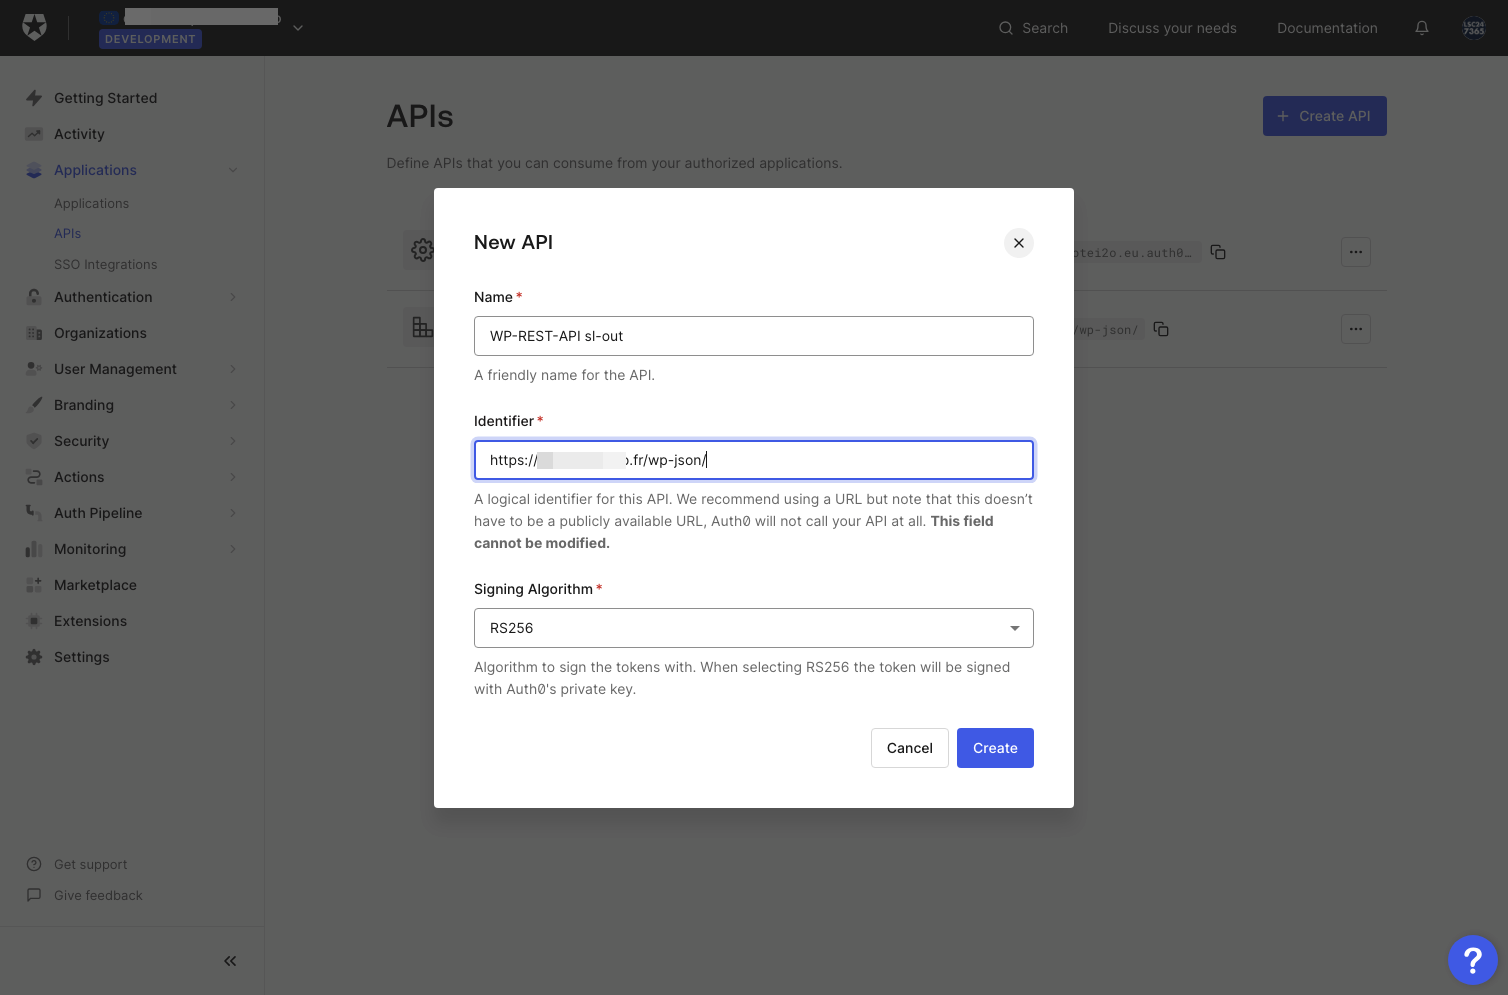Expand the Branding section chevron
The width and height of the screenshot is (1508, 995).
(233, 405)
